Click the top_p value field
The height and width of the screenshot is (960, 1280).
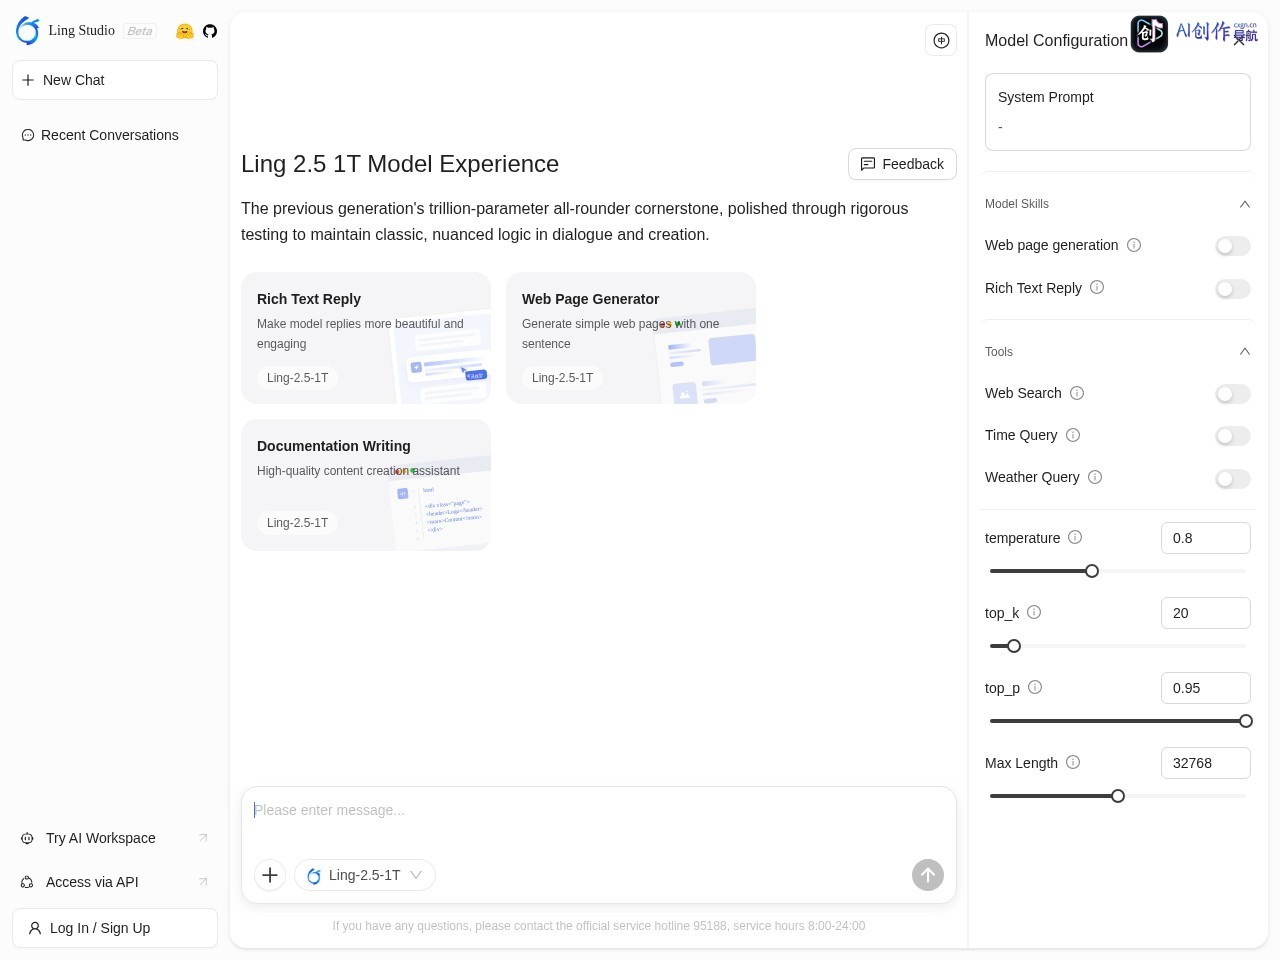1206,688
